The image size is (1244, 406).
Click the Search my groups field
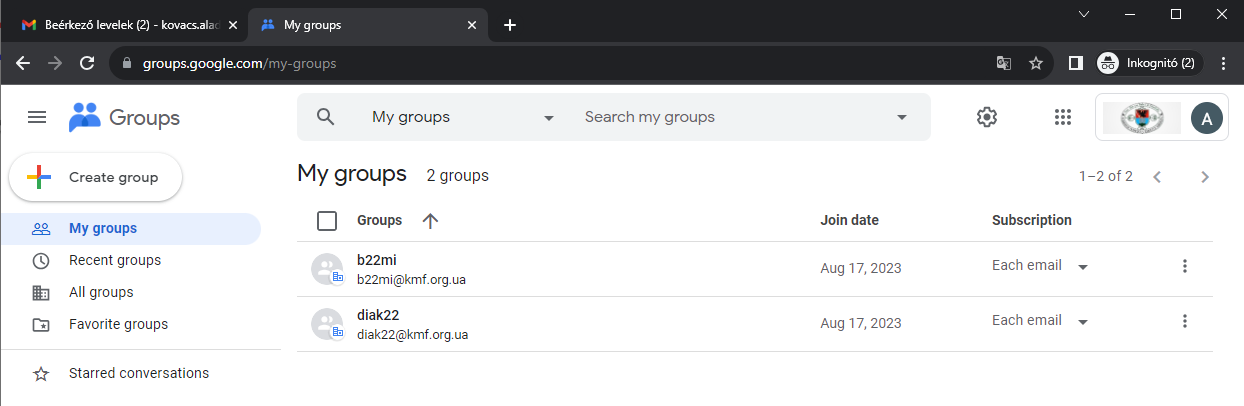click(x=730, y=117)
